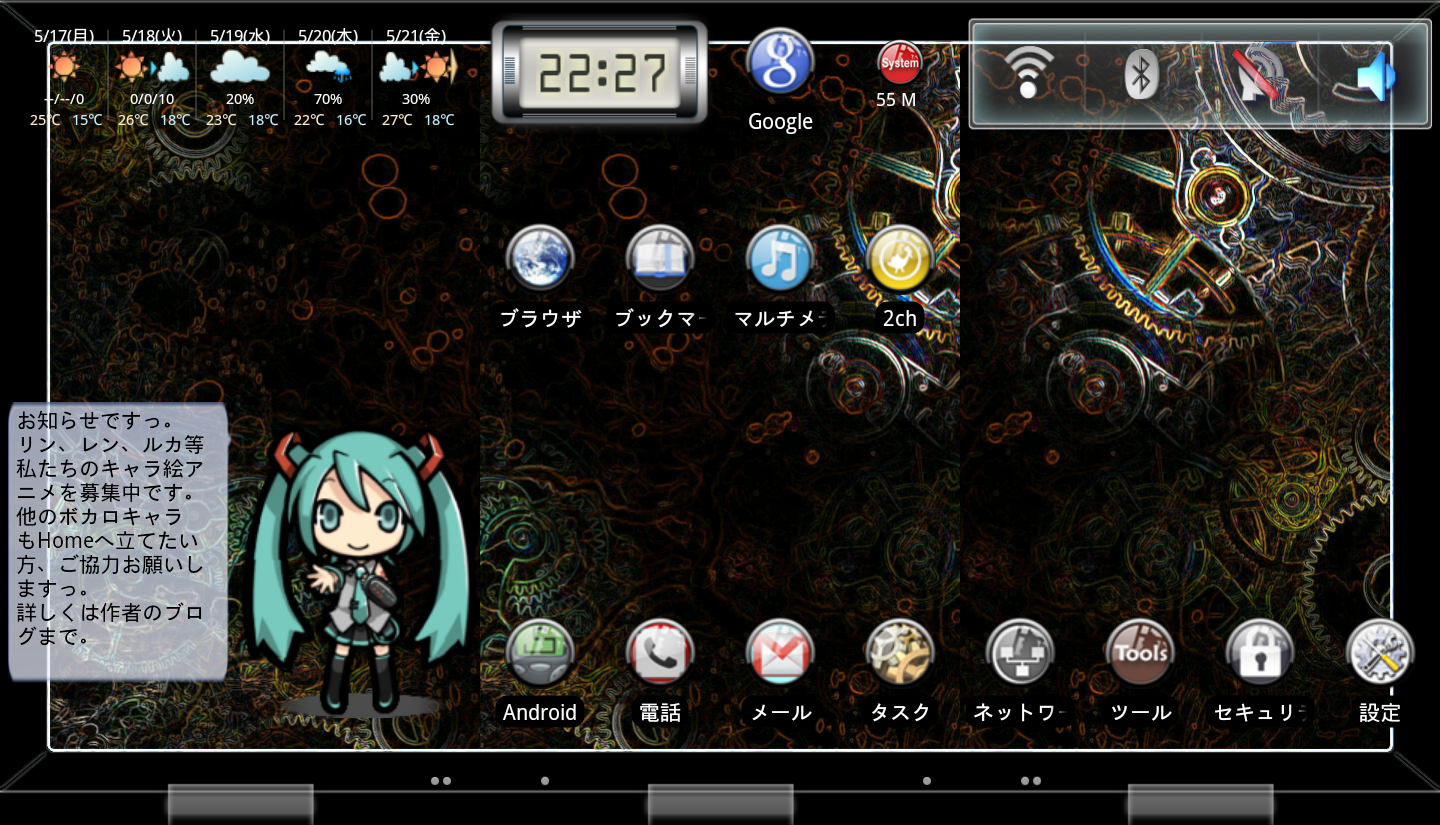The height and width of the screenshot is (825, 1440).
Task: Enable the disabled GPS satellite toggle
Action: coord(1258,74)
